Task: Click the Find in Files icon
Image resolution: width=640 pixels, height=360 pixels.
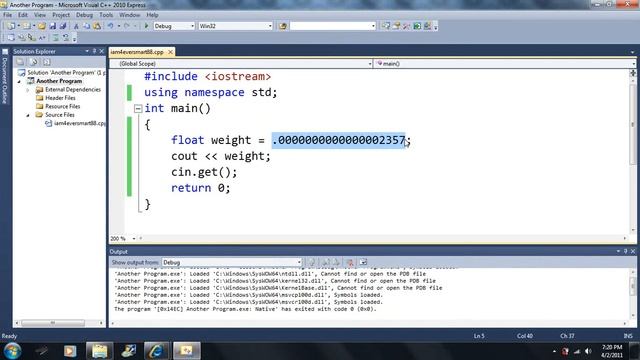Action: [x=283, y=26]
